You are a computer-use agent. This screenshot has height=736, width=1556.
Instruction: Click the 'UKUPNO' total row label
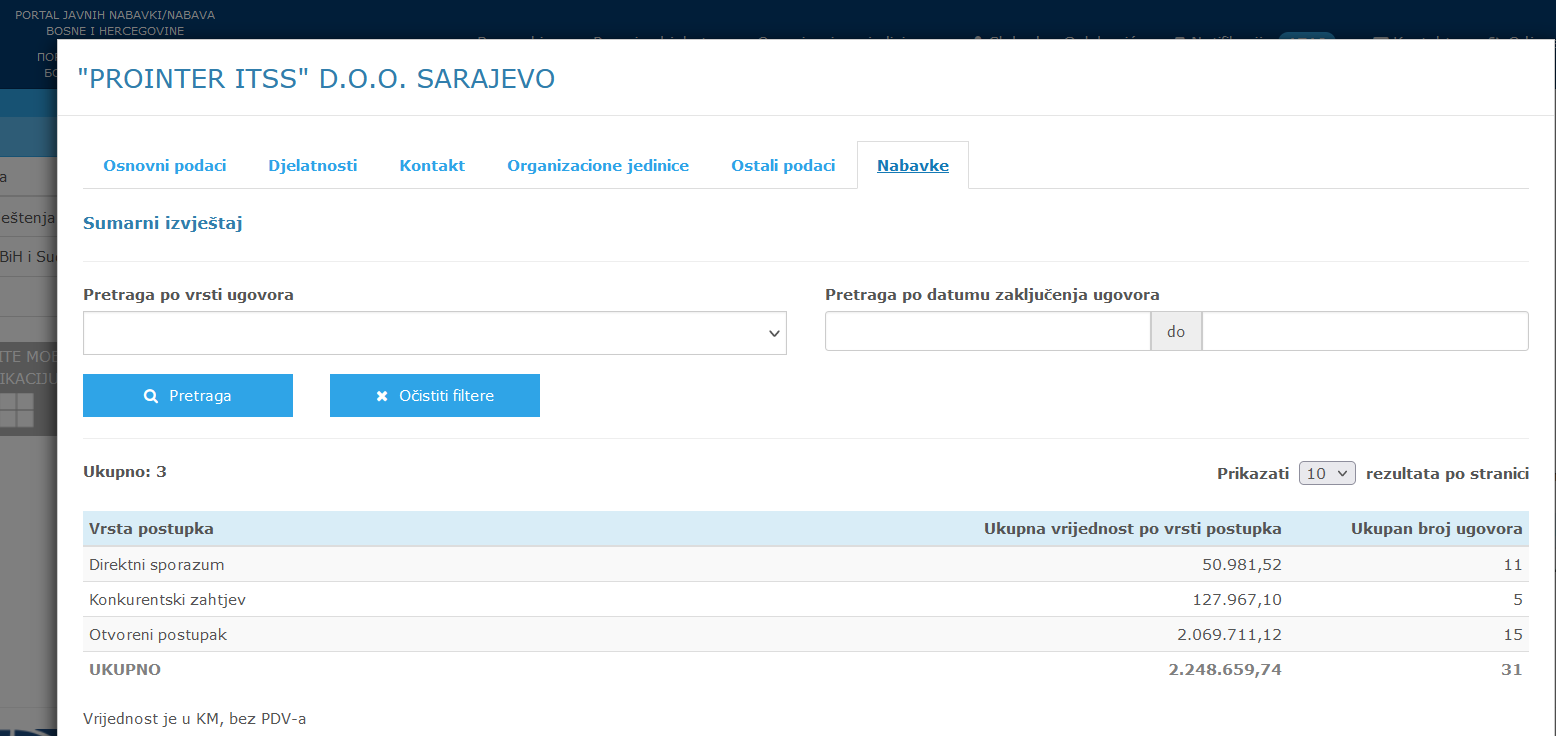(x=125, y=669)
